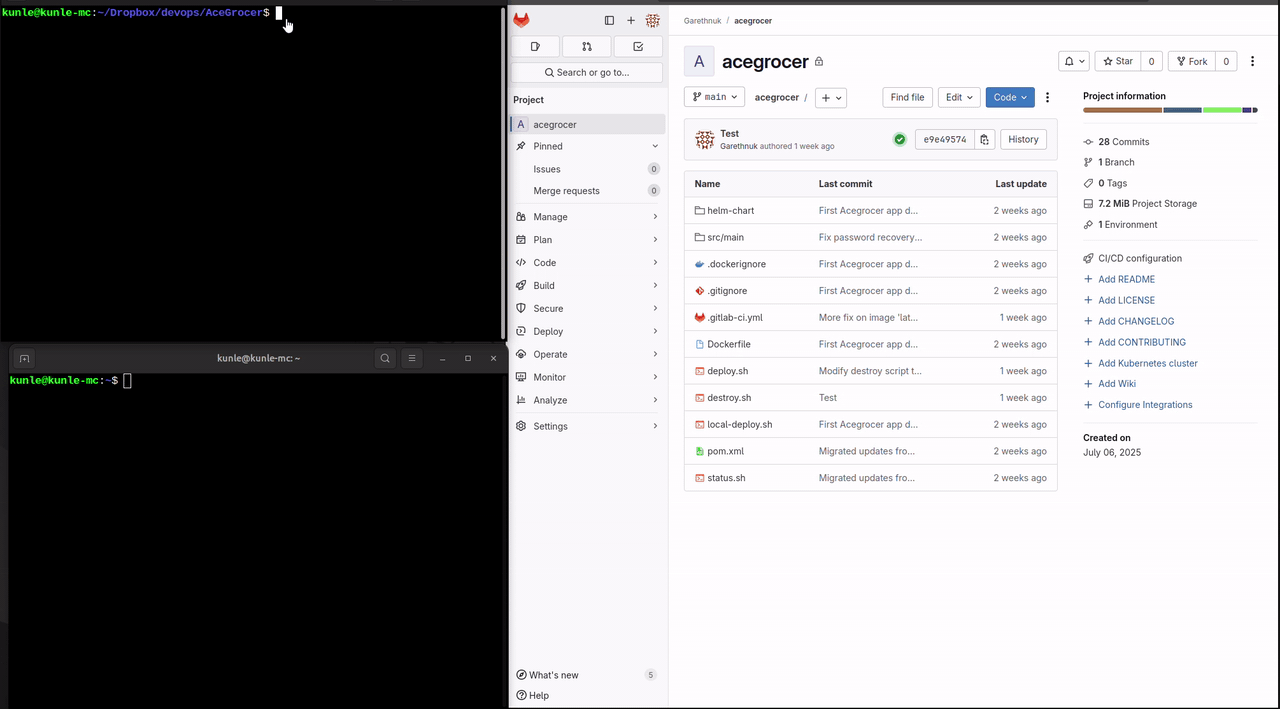Click Configure Integrations link

coord(1145,405)
